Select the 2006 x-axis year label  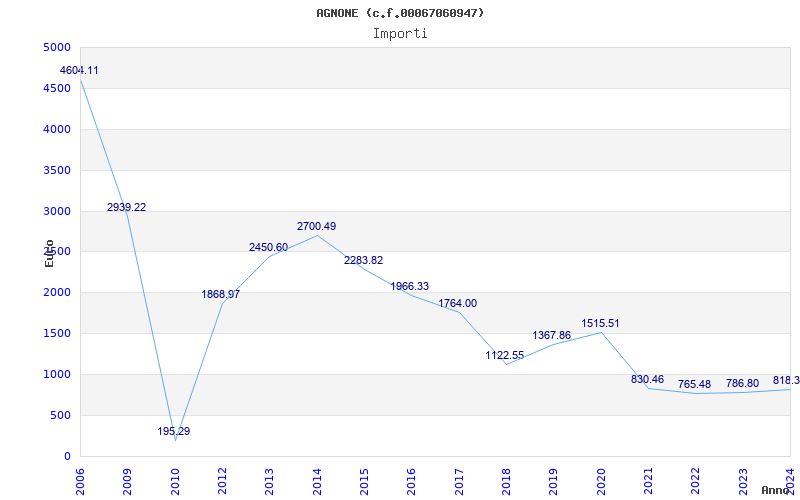80,481
